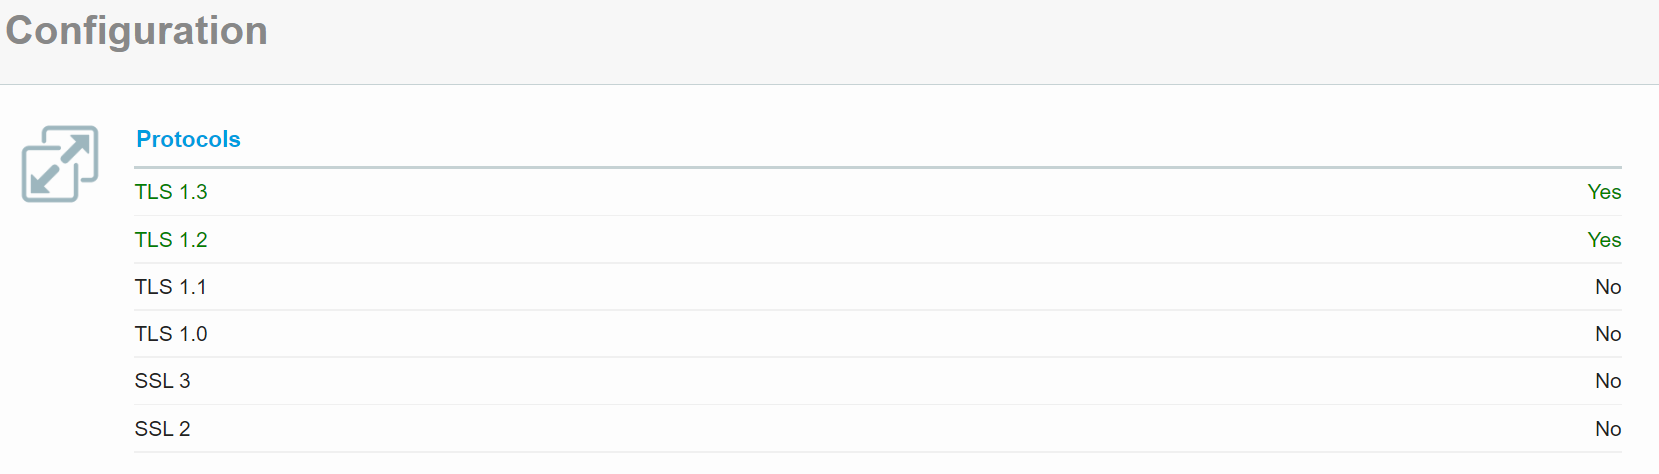Click the No value for TLS 1.1
This screenshot has height=474, width=1659.
tap(1608, 287)
